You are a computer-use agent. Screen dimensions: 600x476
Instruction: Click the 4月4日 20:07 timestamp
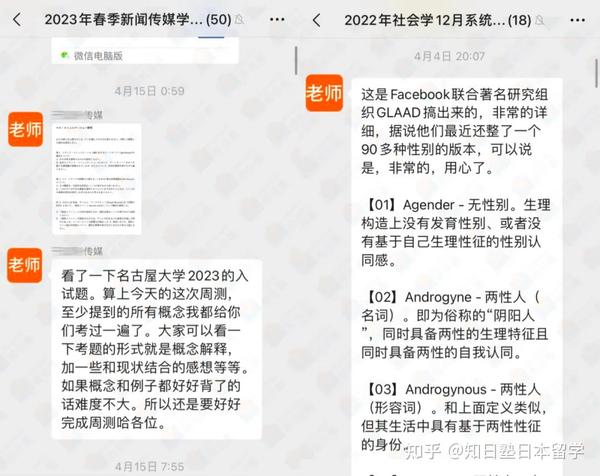(450, 57)
